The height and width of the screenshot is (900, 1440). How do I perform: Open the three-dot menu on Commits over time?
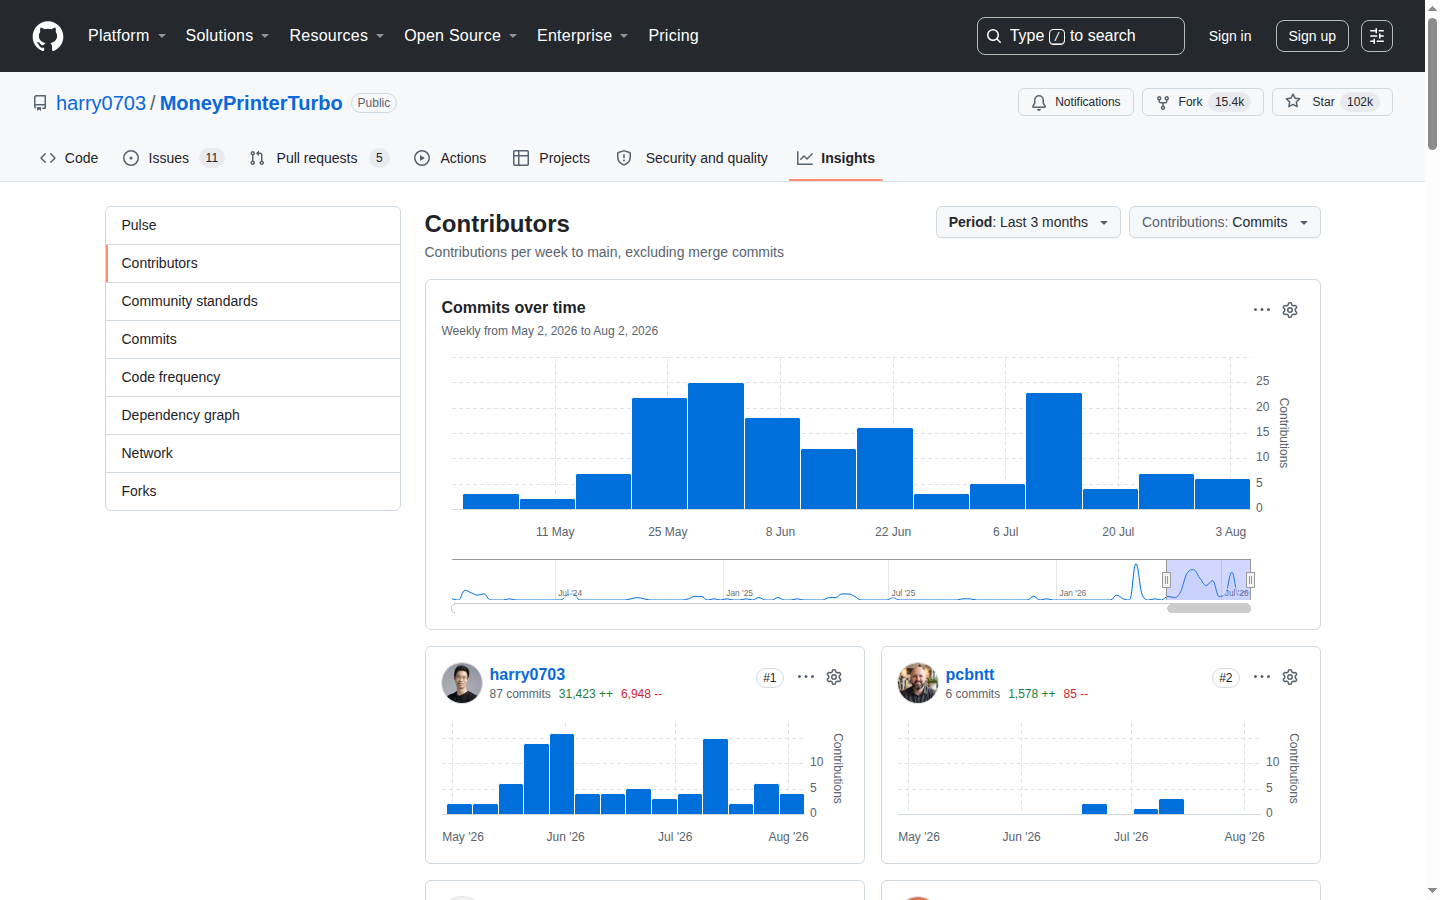click(x=1262, y=310)
